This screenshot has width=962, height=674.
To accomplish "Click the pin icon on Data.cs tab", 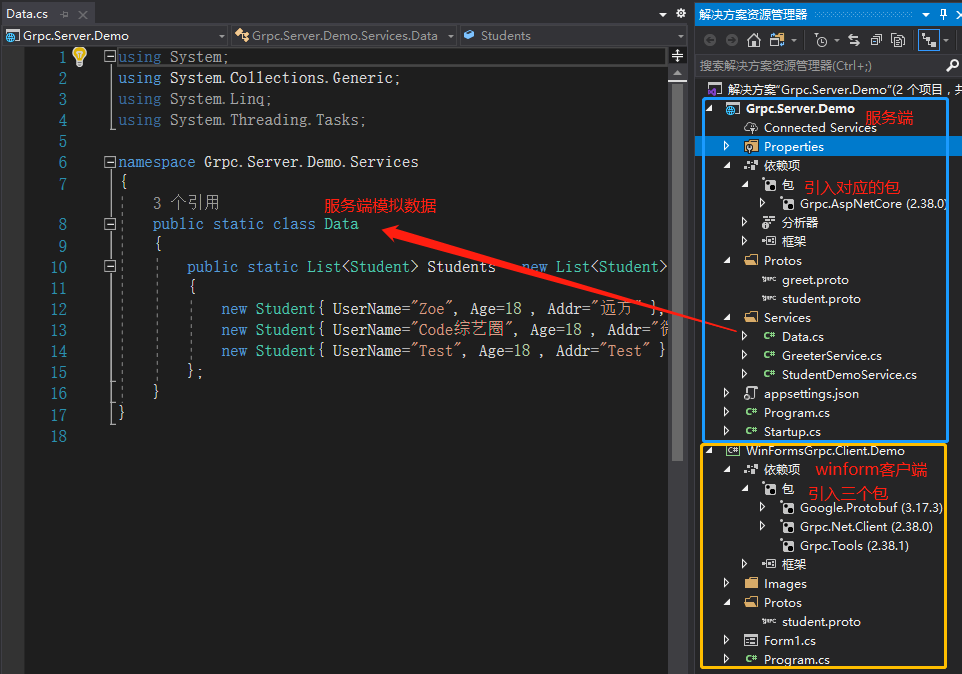I will click(x=64, y=14).
